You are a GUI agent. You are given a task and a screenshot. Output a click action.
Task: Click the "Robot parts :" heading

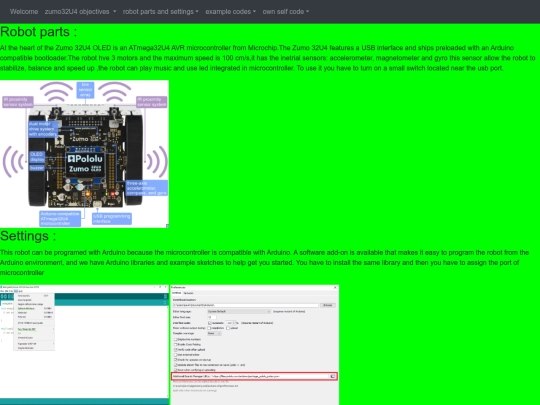pyautogui.click(x=39, y=32)
